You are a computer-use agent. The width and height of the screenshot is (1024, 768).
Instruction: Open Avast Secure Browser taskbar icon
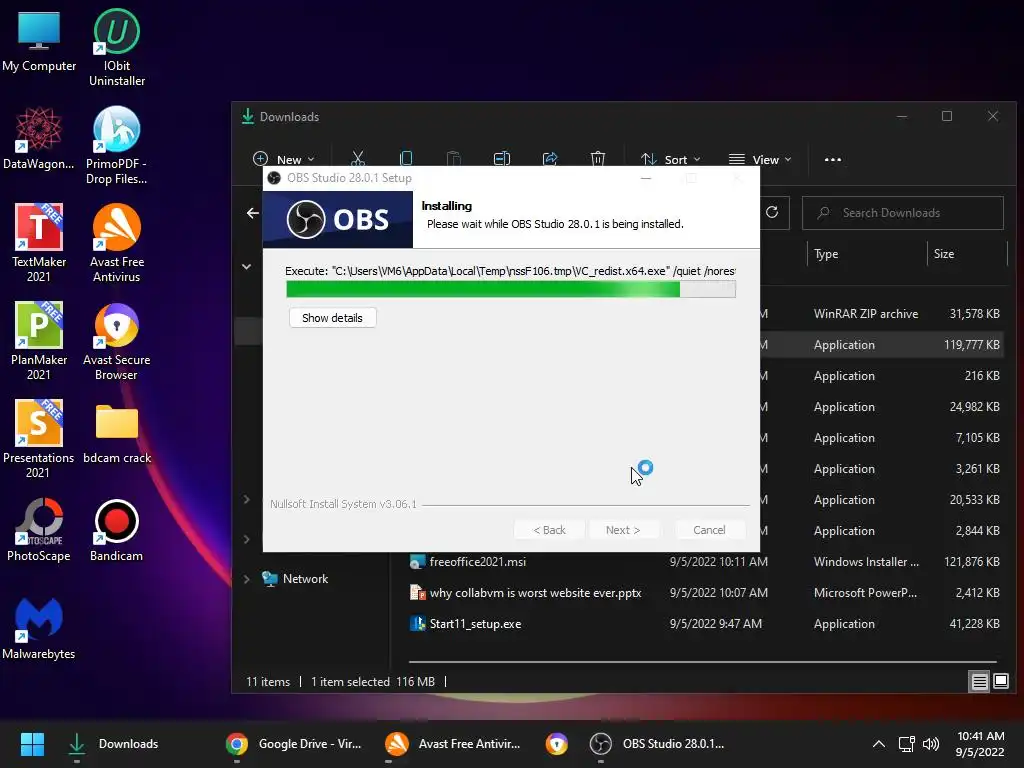(556, 744)
